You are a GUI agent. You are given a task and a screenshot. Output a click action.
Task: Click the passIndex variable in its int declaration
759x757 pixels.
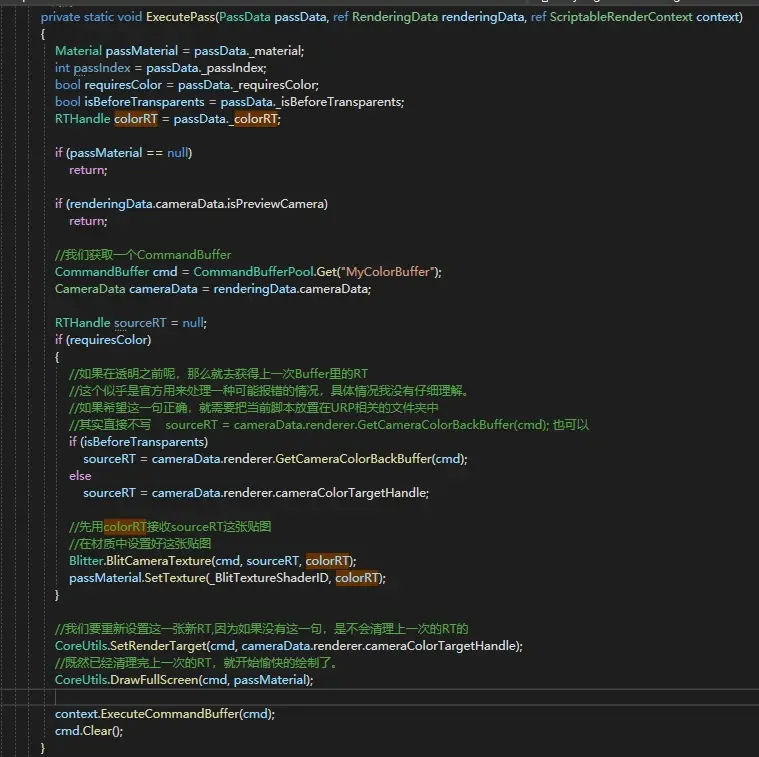click(x=102, y=68)
